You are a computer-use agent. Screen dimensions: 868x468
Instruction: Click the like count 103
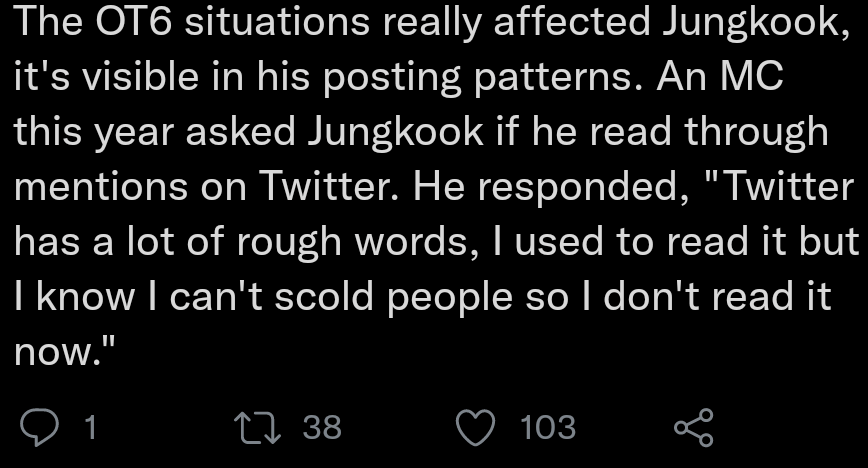548,428
